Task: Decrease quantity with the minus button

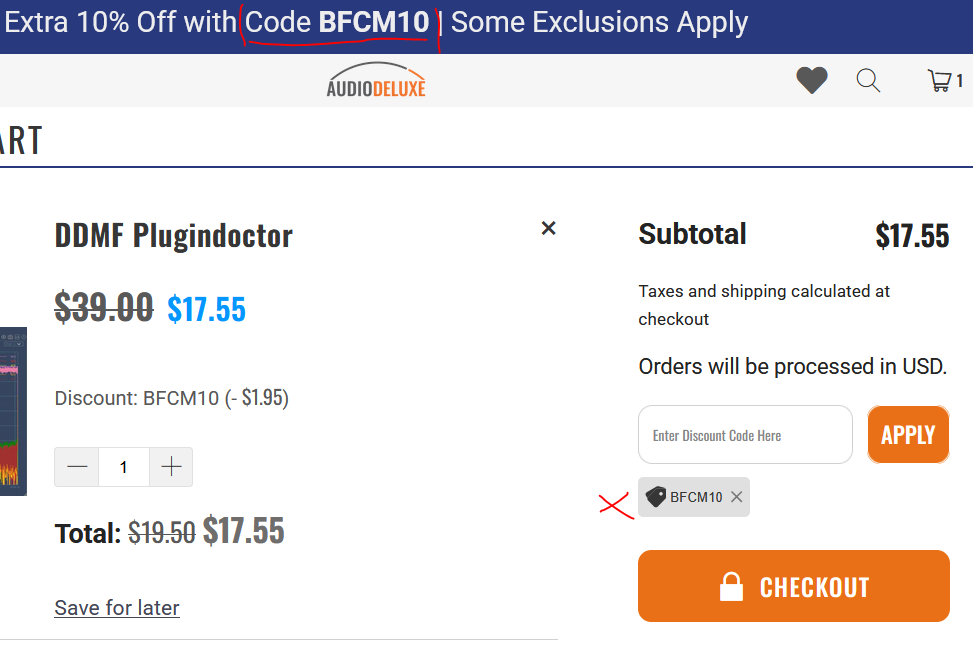Action: click(77, 467)
